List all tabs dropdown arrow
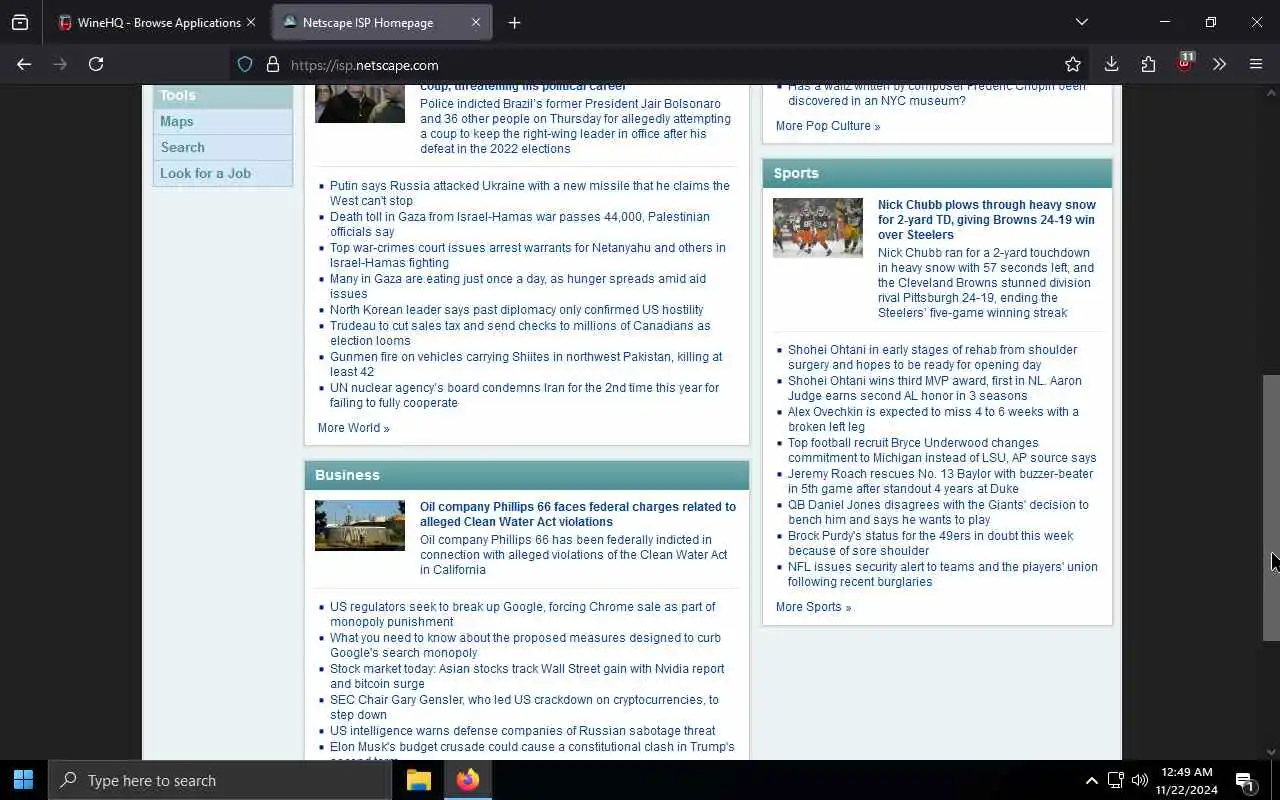 tap(1081, 22)
